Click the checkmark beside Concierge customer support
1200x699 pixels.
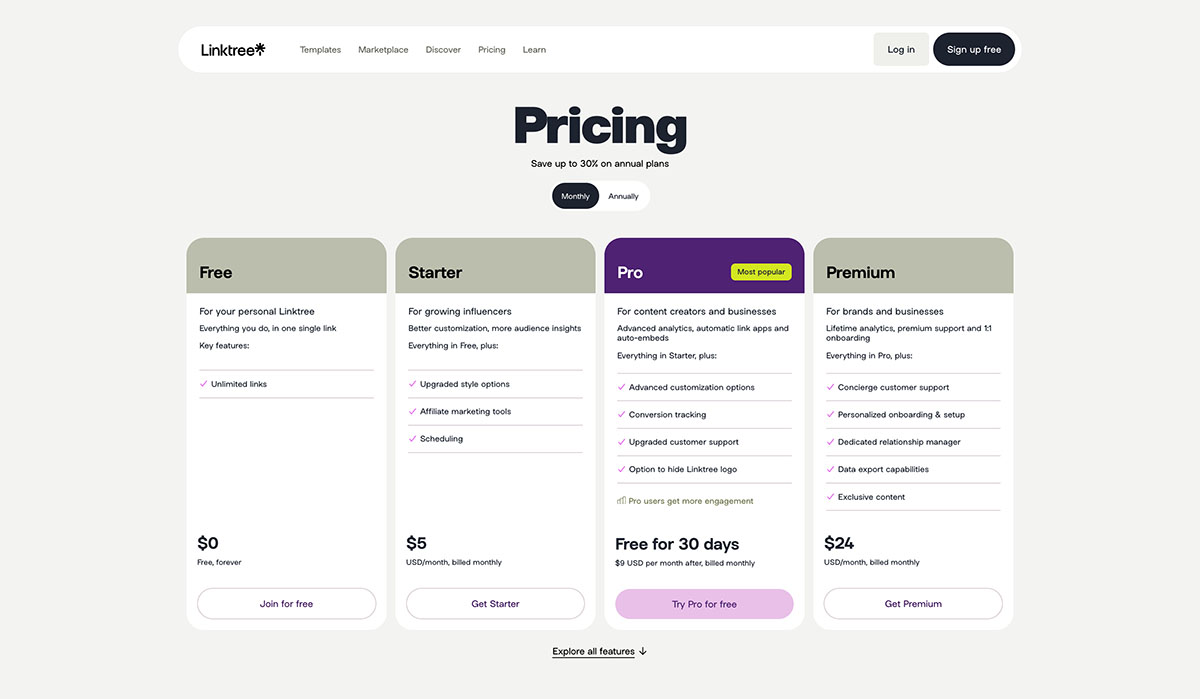(x=829, y=387)
